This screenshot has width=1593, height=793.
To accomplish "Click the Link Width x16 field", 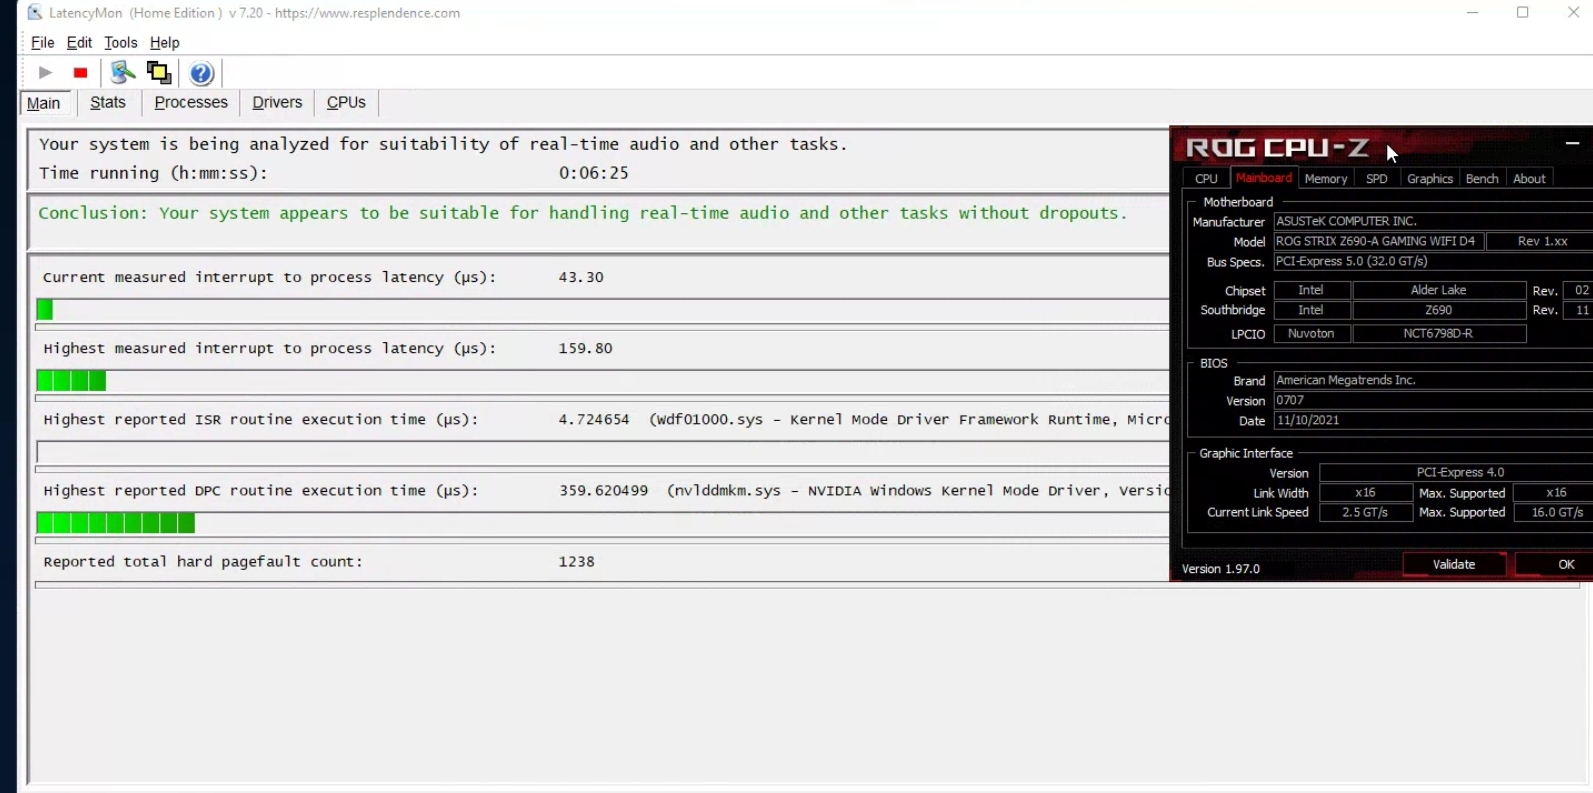I will point(1365,493).
